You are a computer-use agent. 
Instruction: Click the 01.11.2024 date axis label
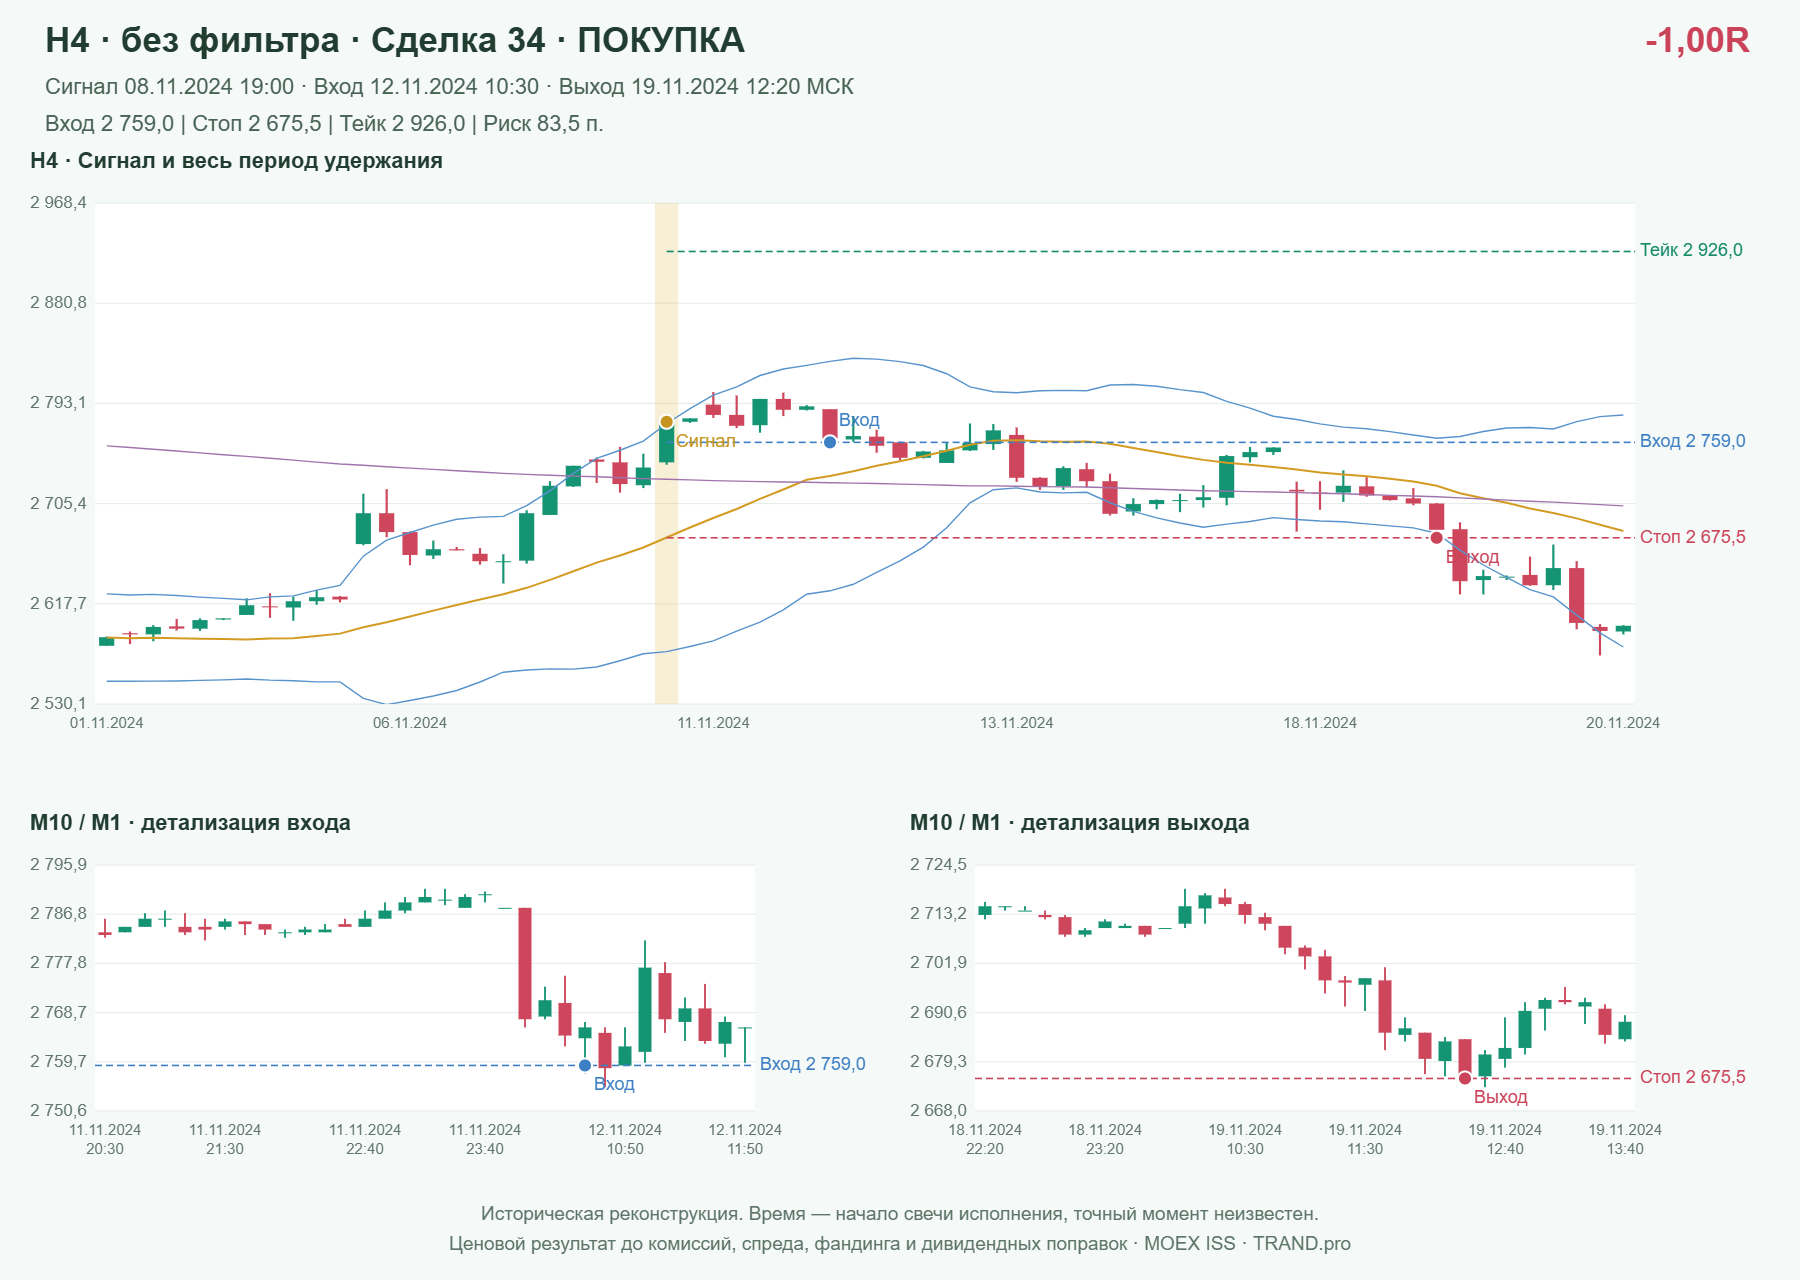pyautogui.click(x=107, y=723)
